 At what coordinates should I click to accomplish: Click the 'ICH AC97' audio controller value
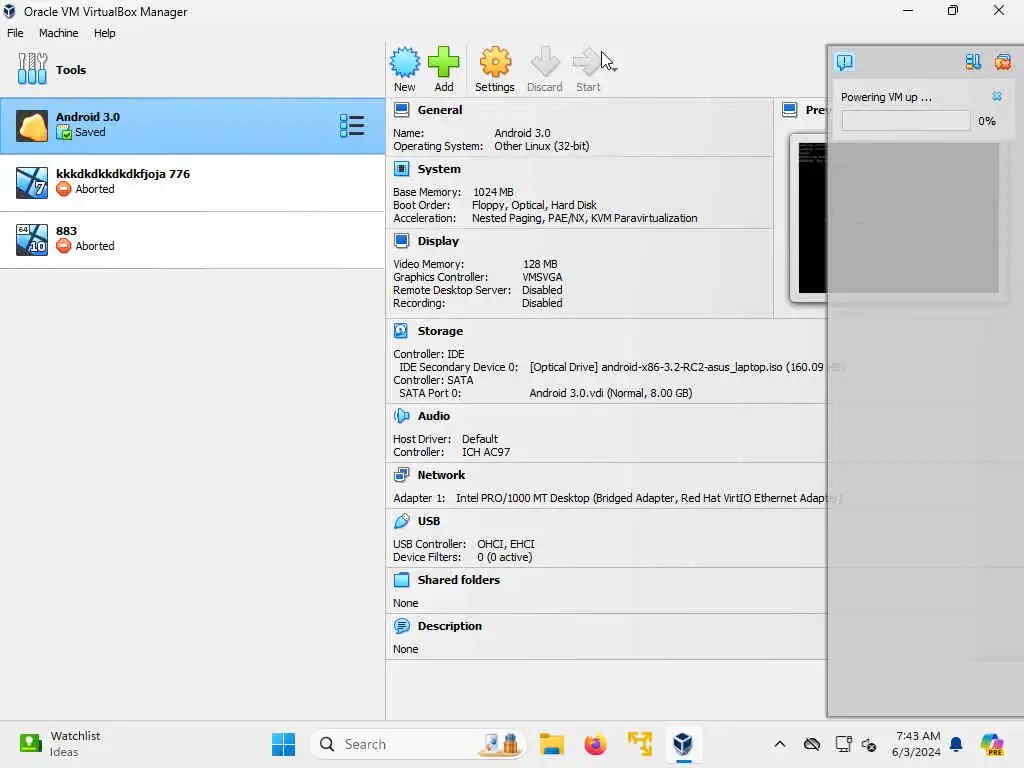[486, 452]
